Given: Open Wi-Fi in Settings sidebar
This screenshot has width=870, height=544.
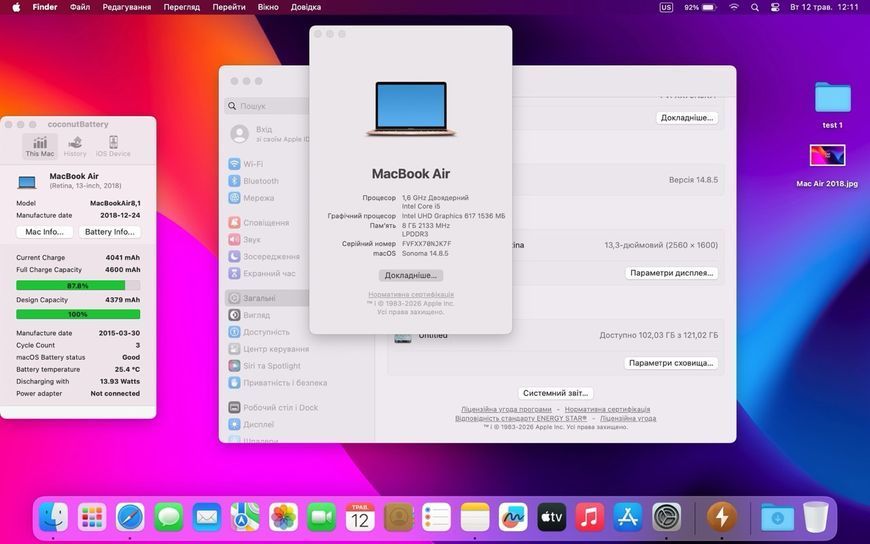Looking at the screenshot, I should tap(269, 164).
